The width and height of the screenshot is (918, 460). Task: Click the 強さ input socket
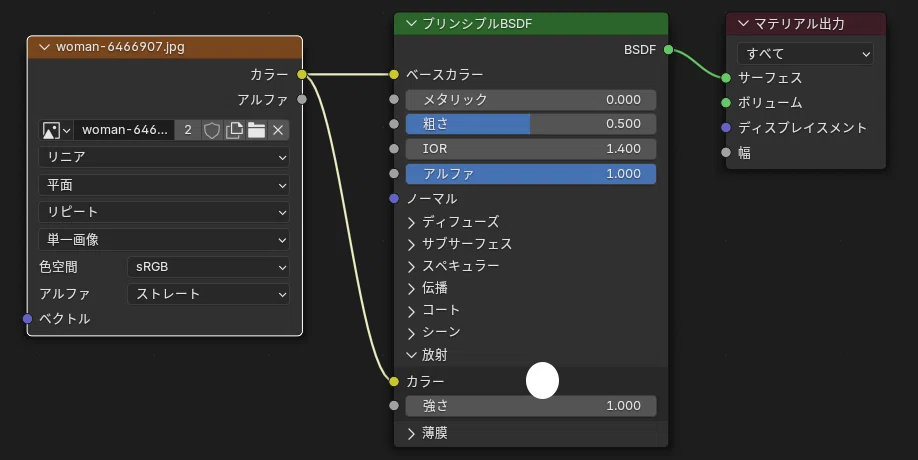point(394,406)
